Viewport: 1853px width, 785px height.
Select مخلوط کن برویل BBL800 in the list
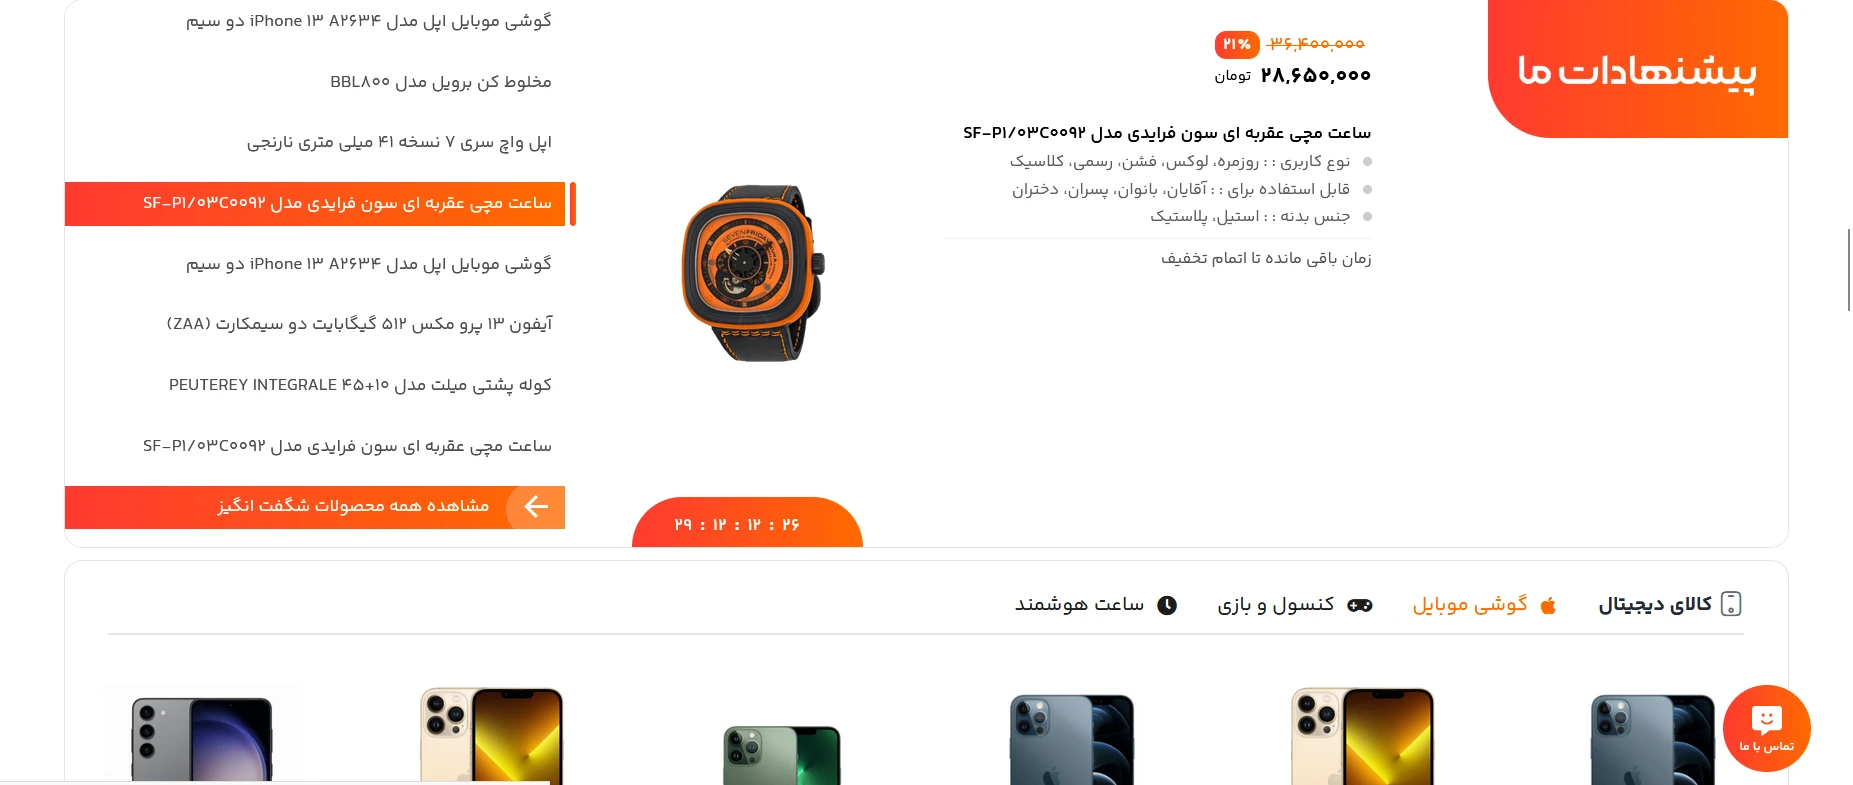[x=441, y=82]
